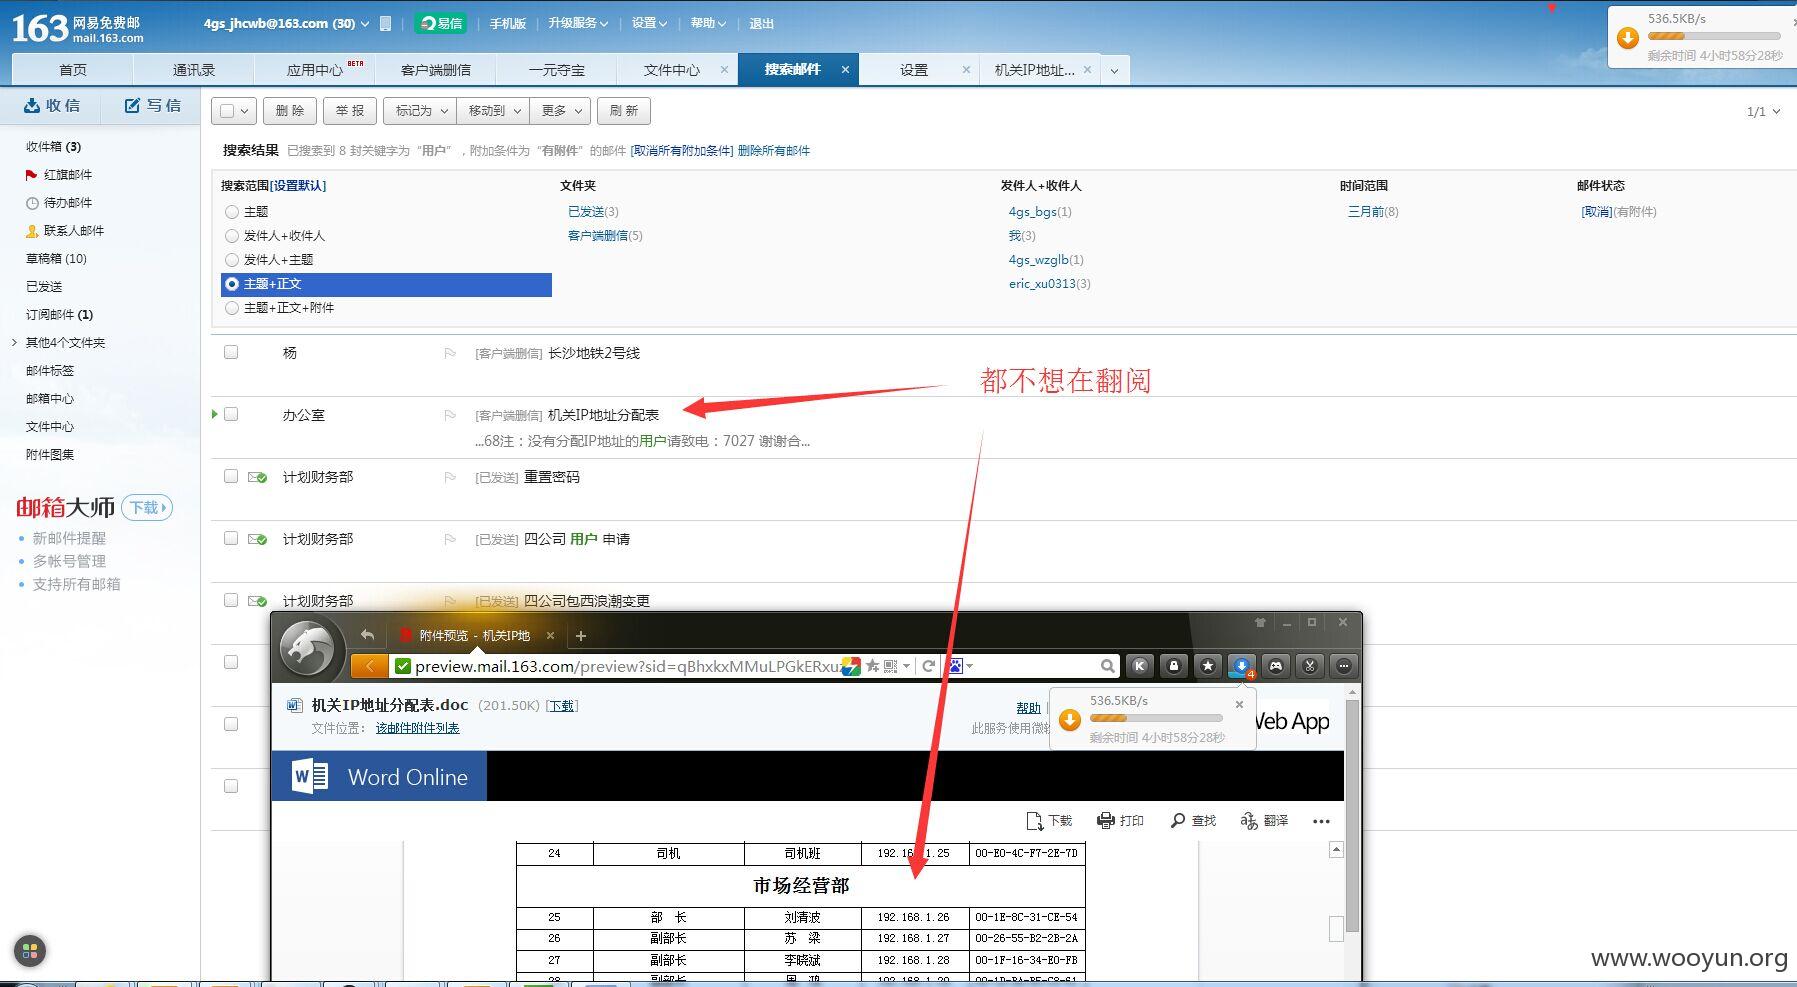Open the browser more-options ellipsis icon
This screenshot has height=987, width=1797.
click(1344, 666)
